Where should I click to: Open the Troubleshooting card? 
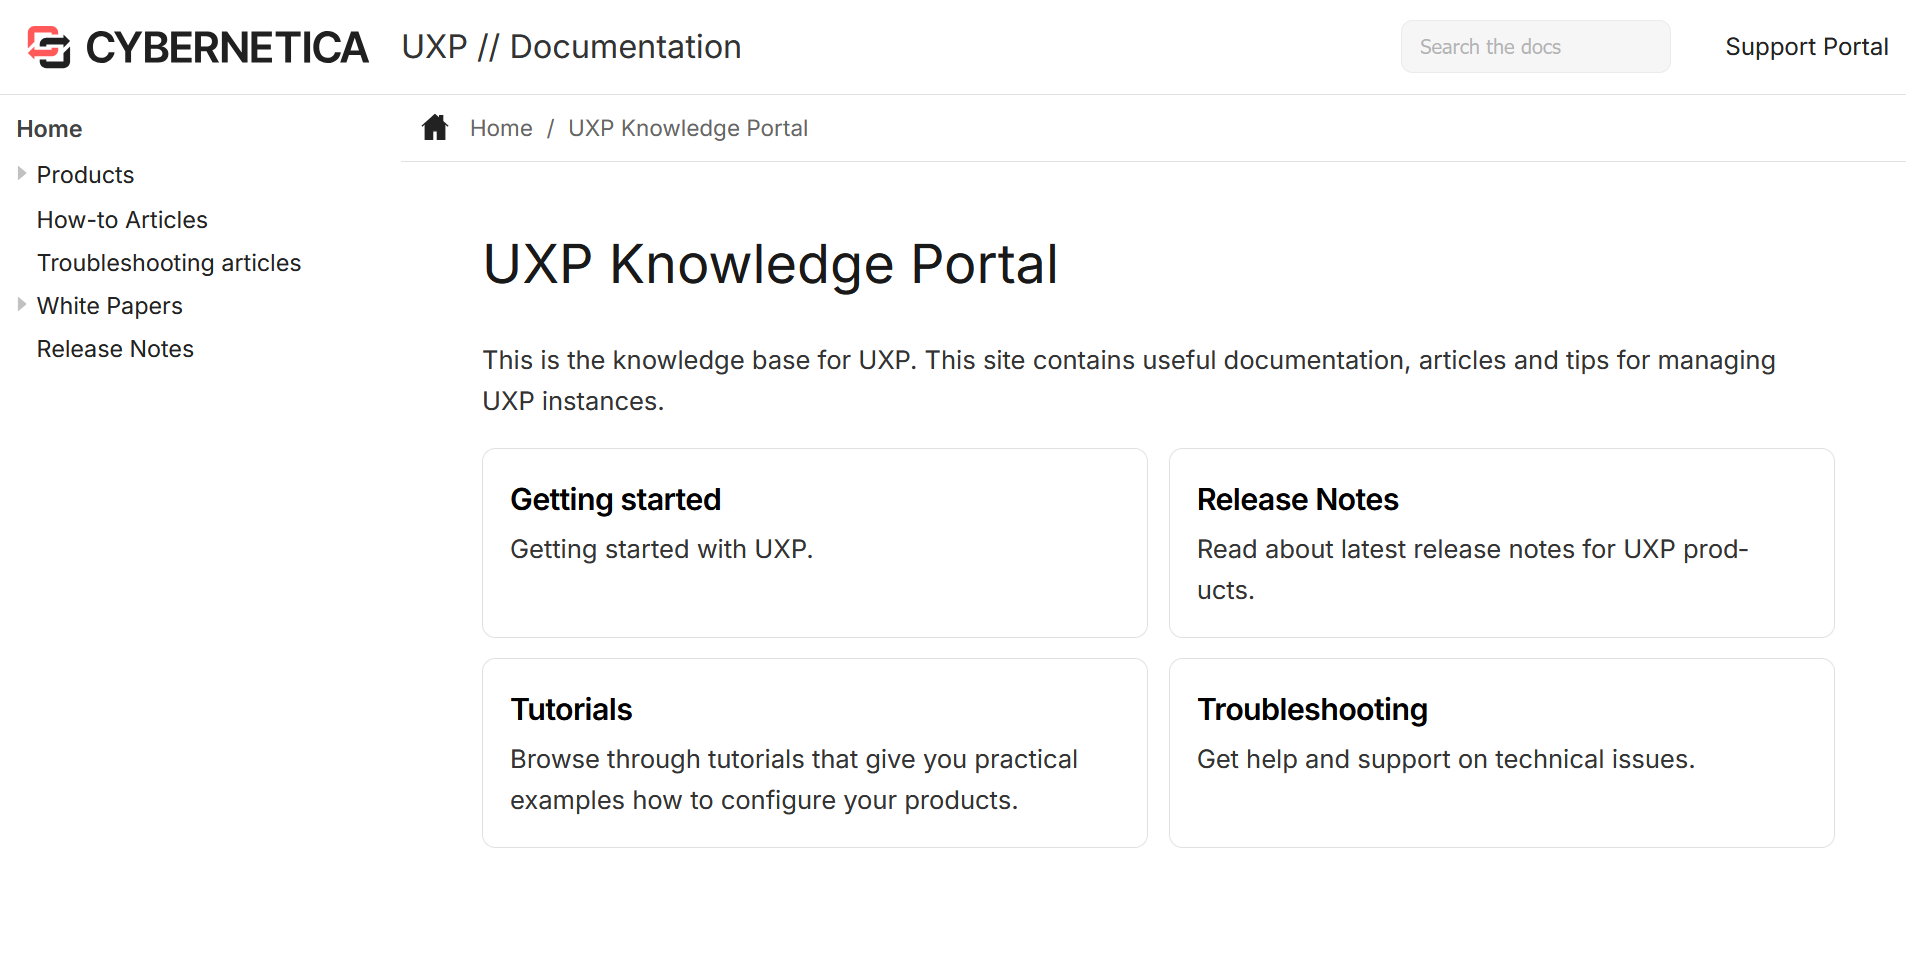pos(1501,752)
